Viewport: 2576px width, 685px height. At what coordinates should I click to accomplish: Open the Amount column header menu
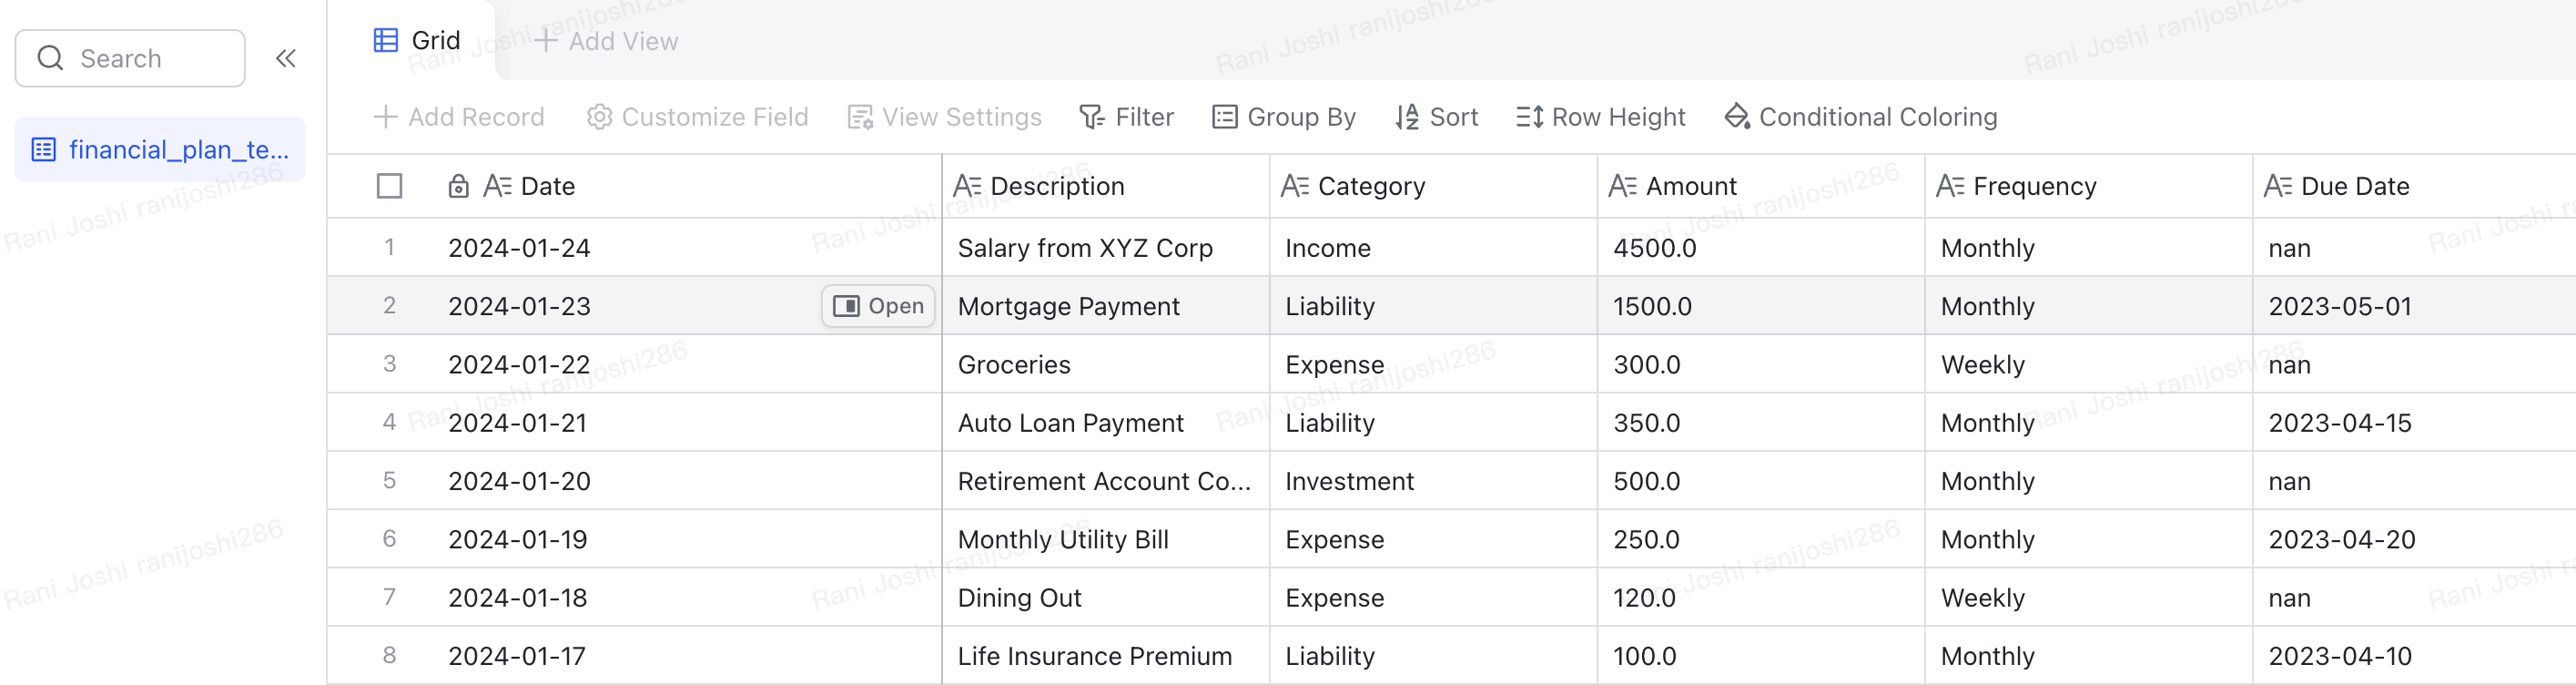click(1690, 186)
